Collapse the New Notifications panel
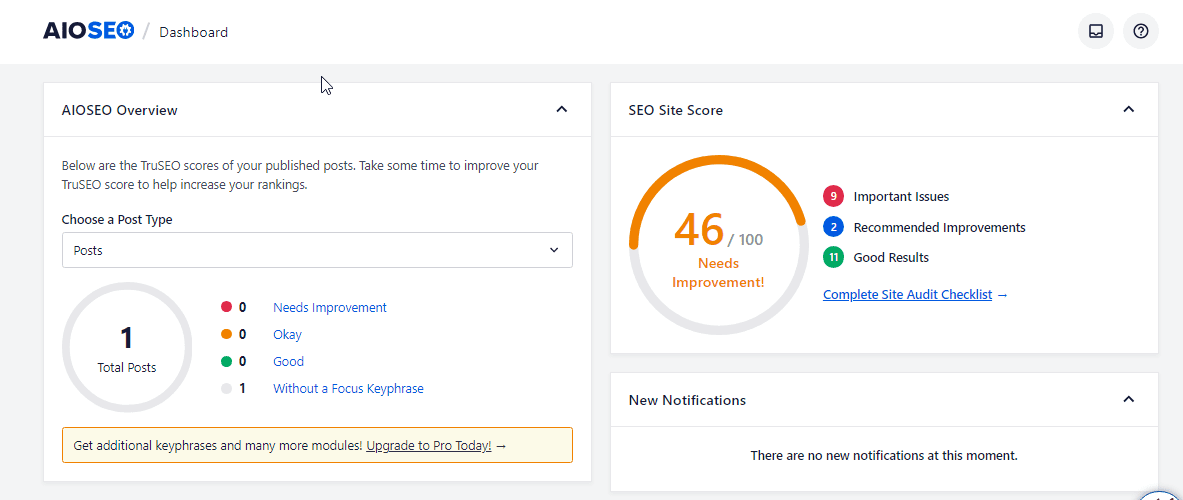1183x500 pixels. [x=1129, y=400]
